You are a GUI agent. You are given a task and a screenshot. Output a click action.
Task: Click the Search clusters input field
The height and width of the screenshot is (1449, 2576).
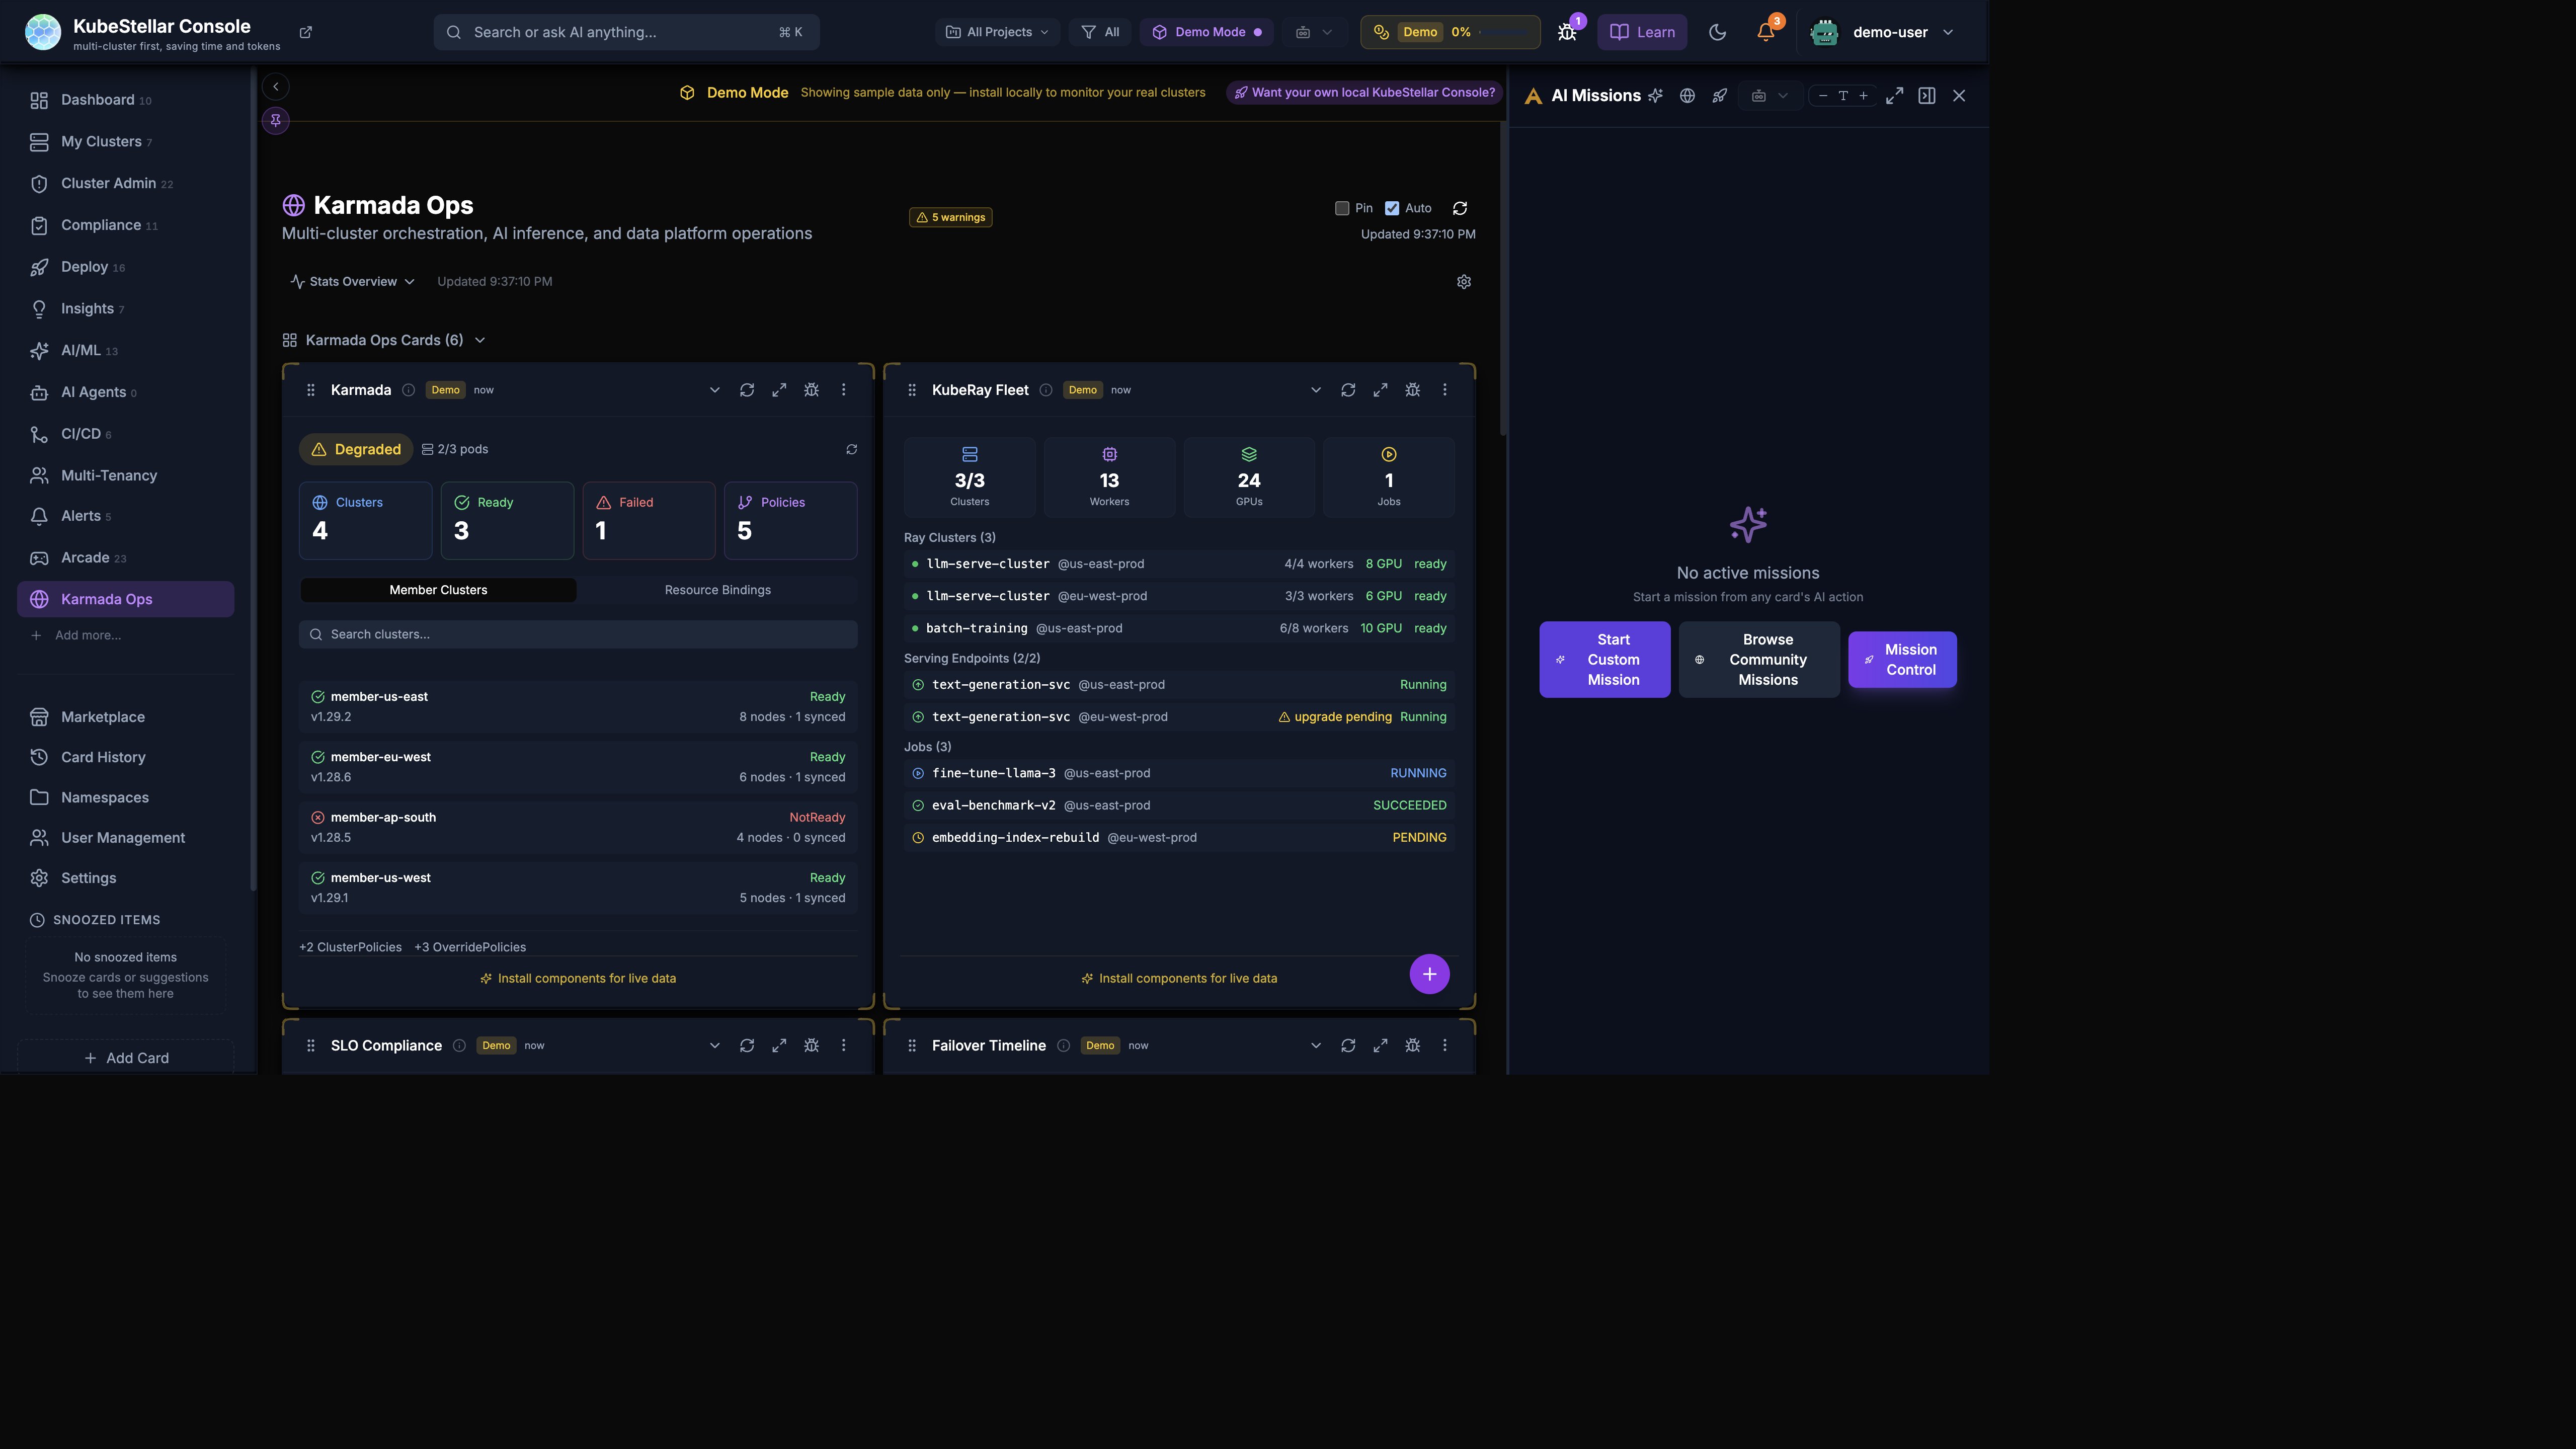point(578,634)
